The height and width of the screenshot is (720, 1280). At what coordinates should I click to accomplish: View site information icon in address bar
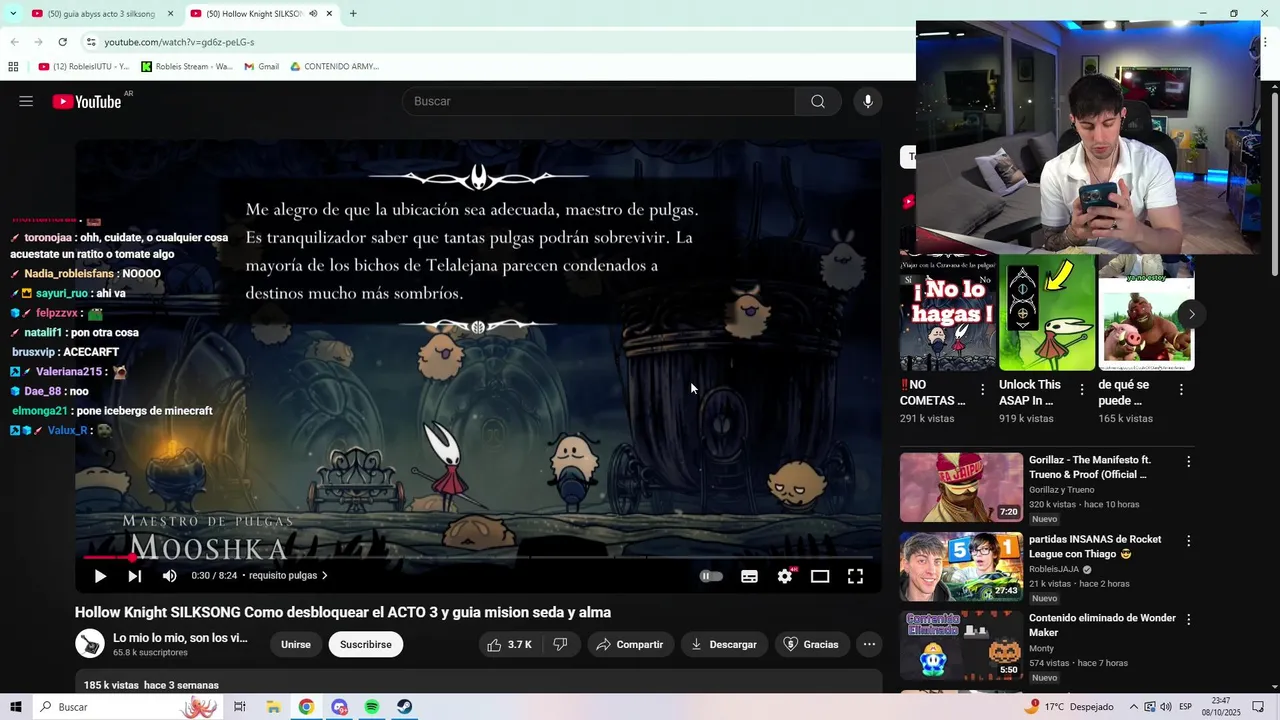point(91,42)
